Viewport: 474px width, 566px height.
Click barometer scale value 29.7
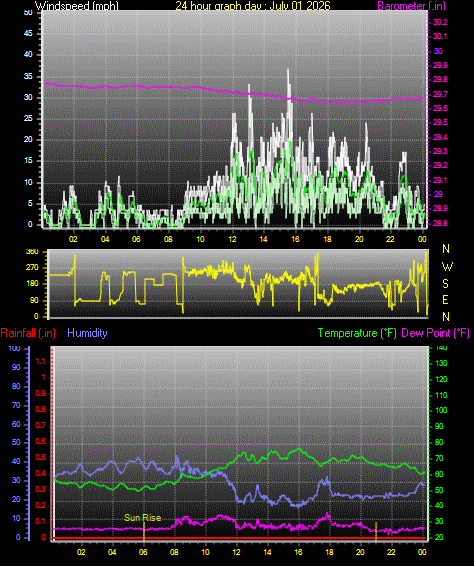(440, 94)
